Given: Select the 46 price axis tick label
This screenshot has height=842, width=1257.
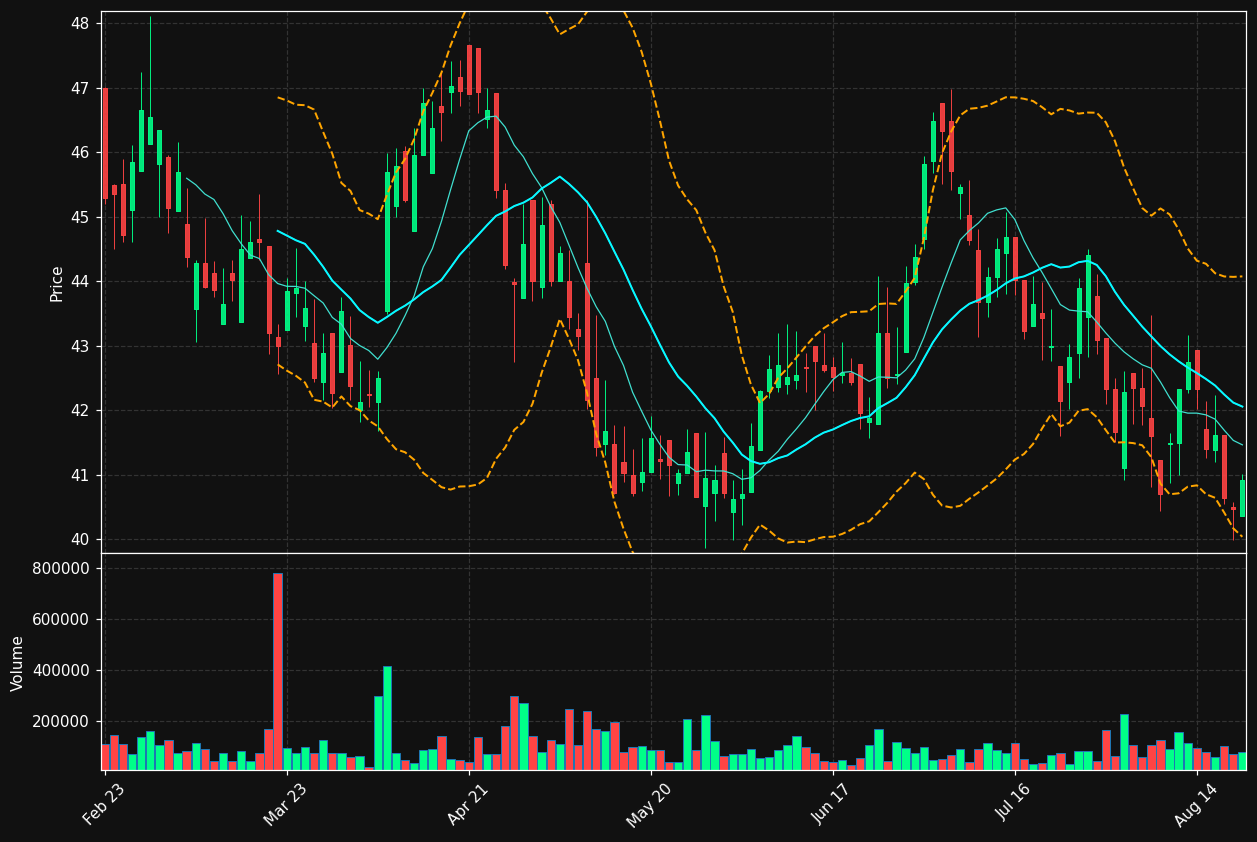Looking at the screenshot, I should pos(81,152).
